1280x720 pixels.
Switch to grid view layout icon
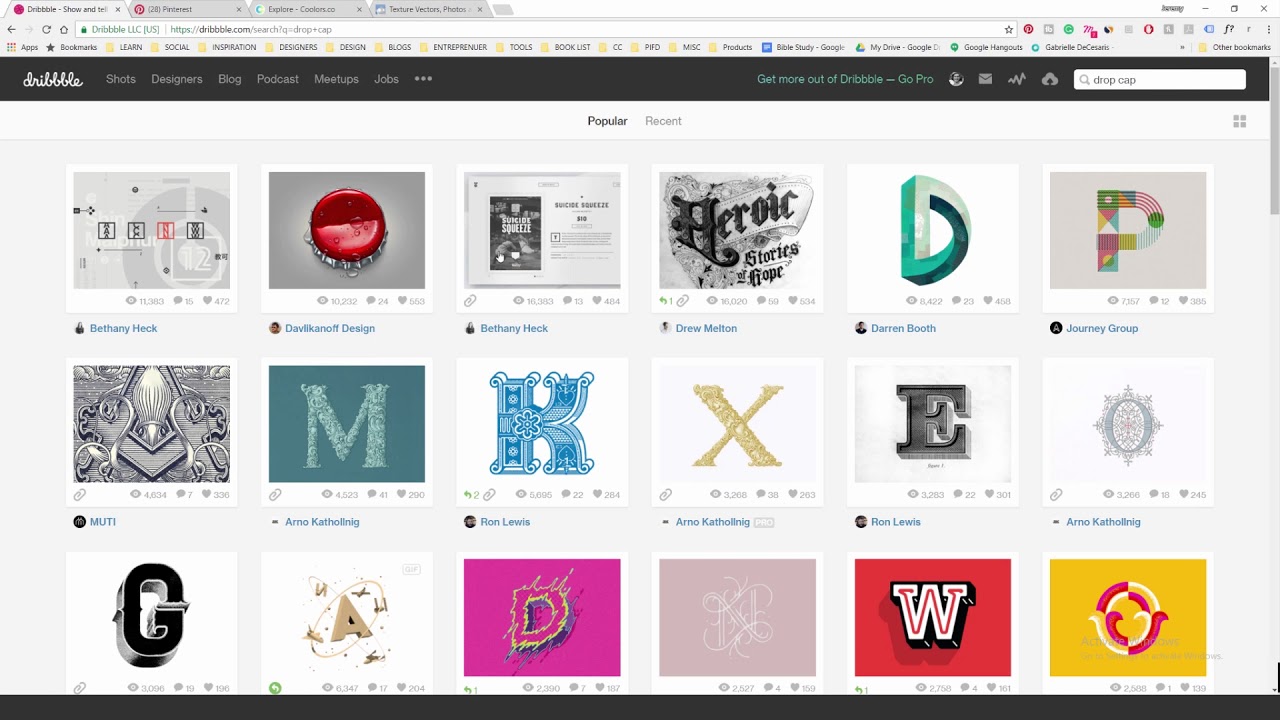1239,121
